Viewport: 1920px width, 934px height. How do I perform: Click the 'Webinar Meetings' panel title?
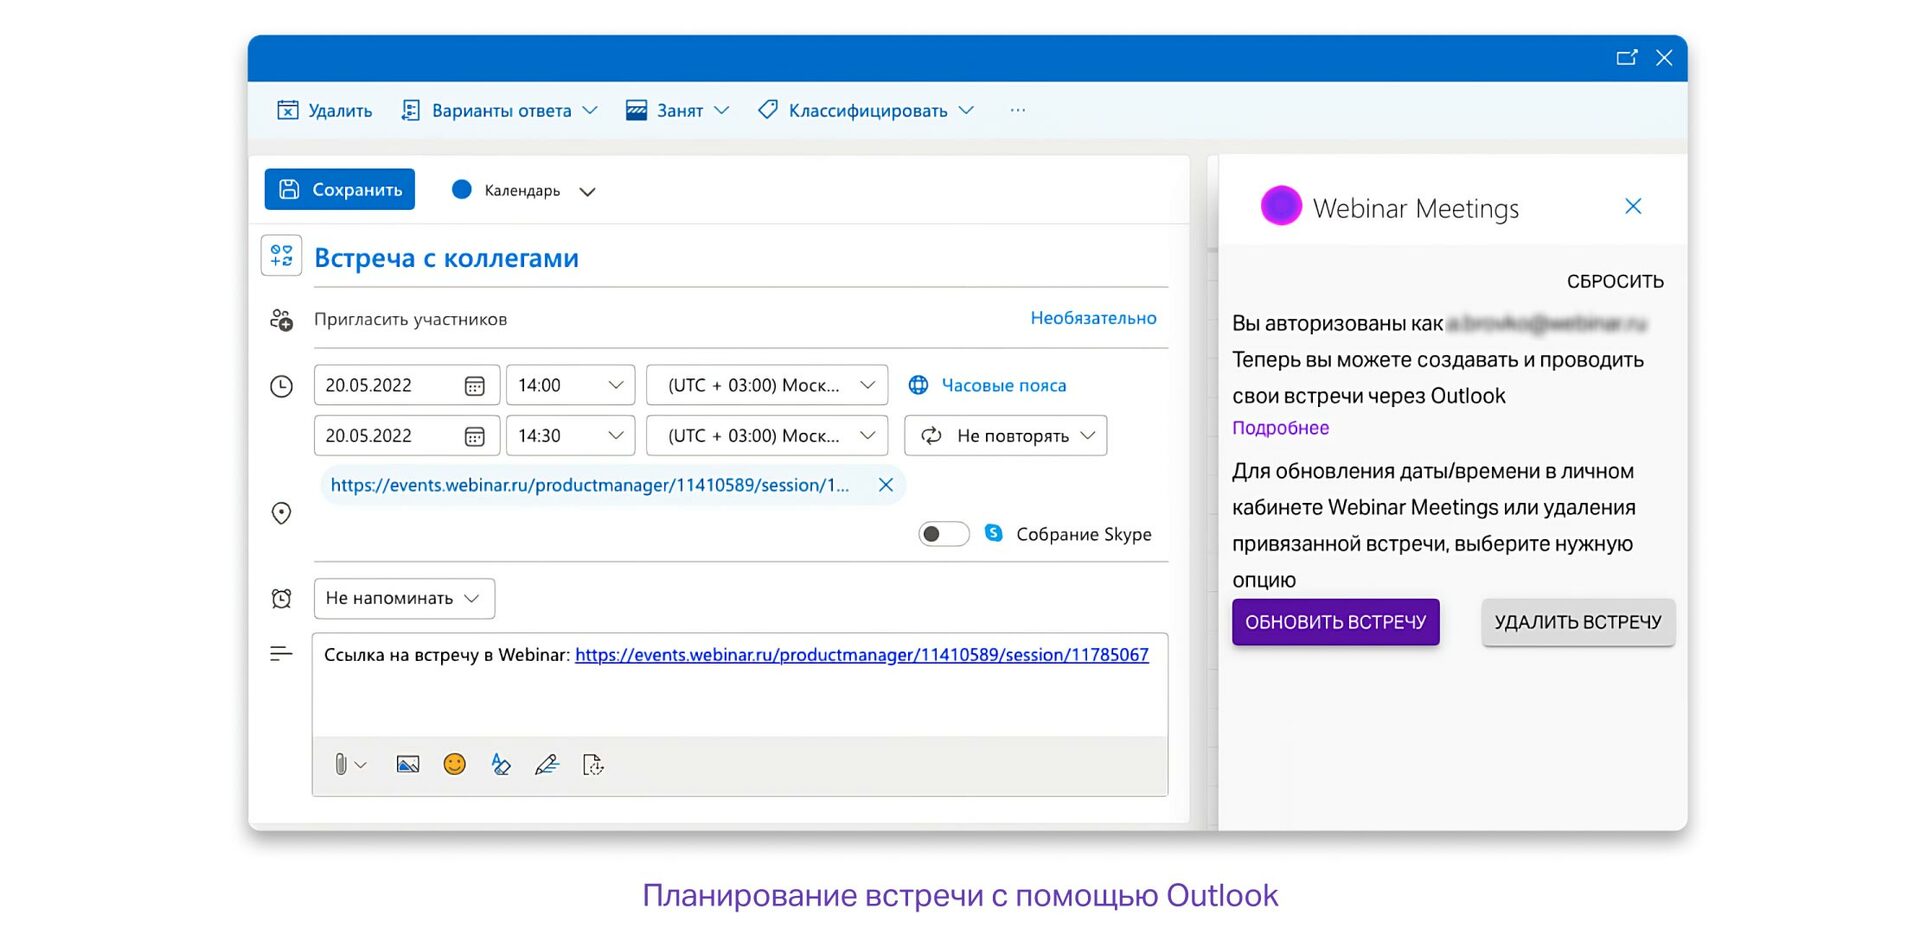coord(1415,208)
